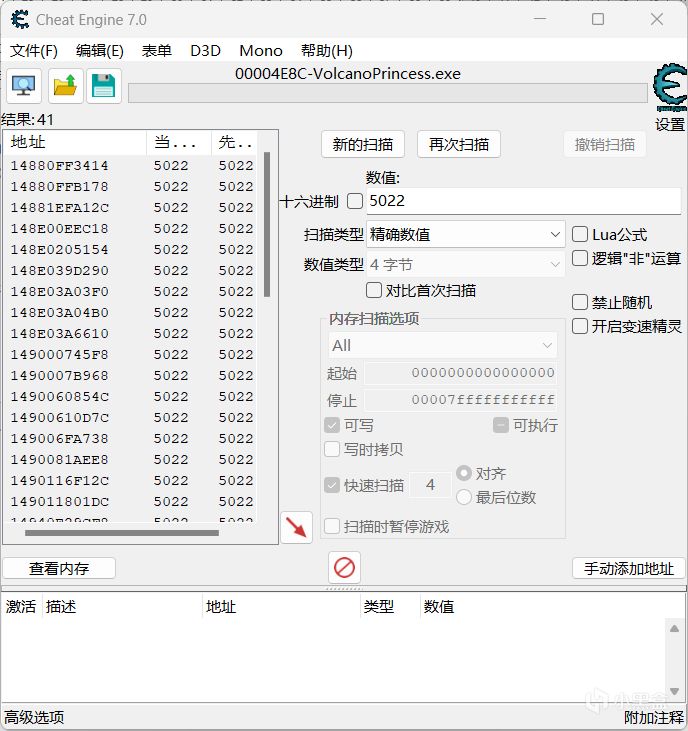
Task: Enable the Lua公式 checkbox
Action: pyautogui.click(x=579, y=234)
